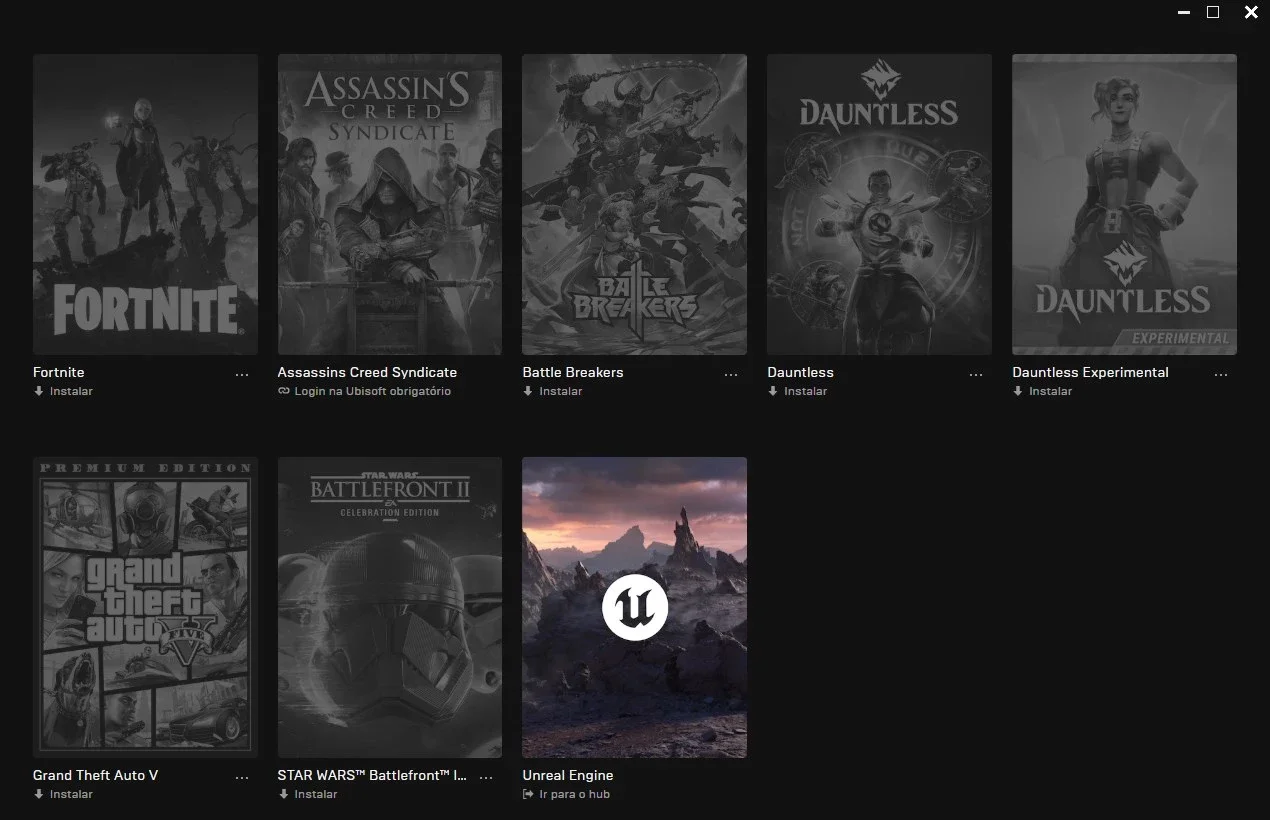1270x820 pixels.
Task: Click Instalar under the Dauntless title
Action: pos(797,391)
